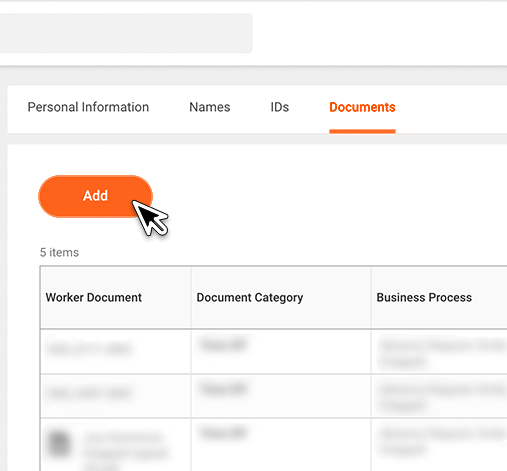Image resolution: width=507 pixels, height=471 pixels.
Task: Open the Personal Information tab
Action: click(88, 107)
